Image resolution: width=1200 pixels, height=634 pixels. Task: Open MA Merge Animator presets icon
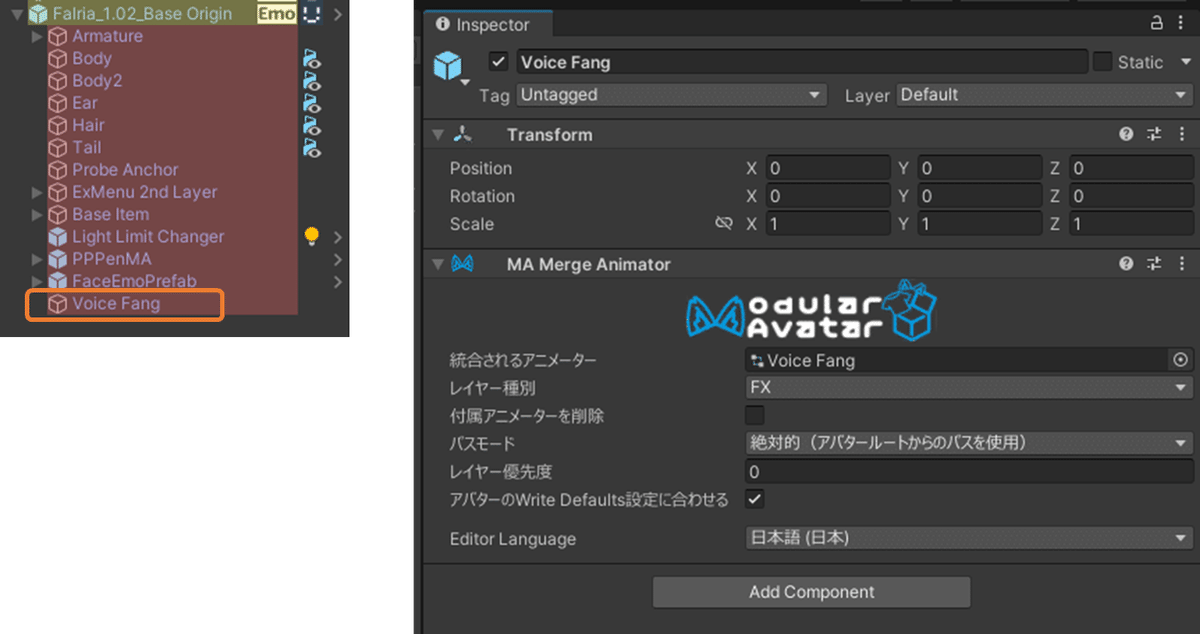[1154, 264]
